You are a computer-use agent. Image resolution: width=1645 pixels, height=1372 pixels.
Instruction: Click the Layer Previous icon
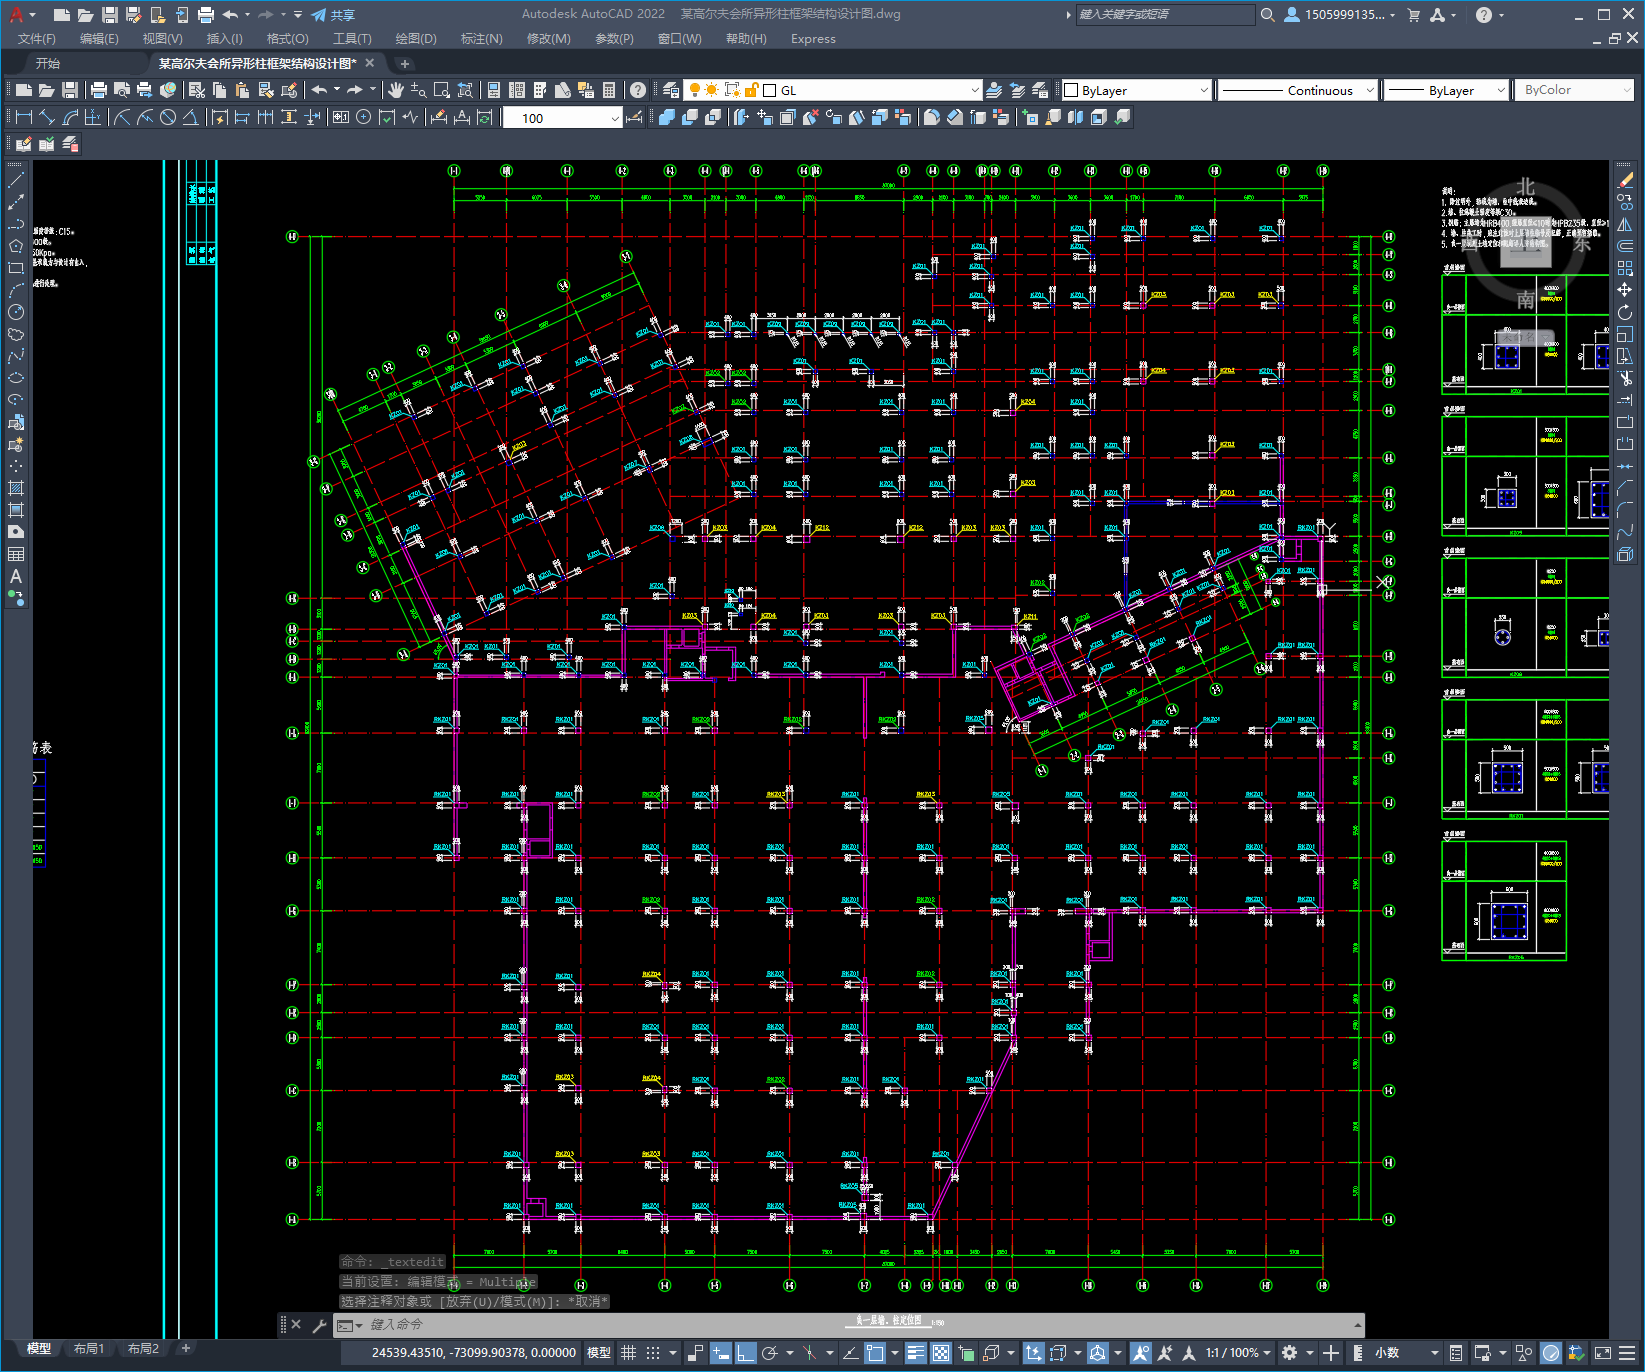tap(1017, 90)
